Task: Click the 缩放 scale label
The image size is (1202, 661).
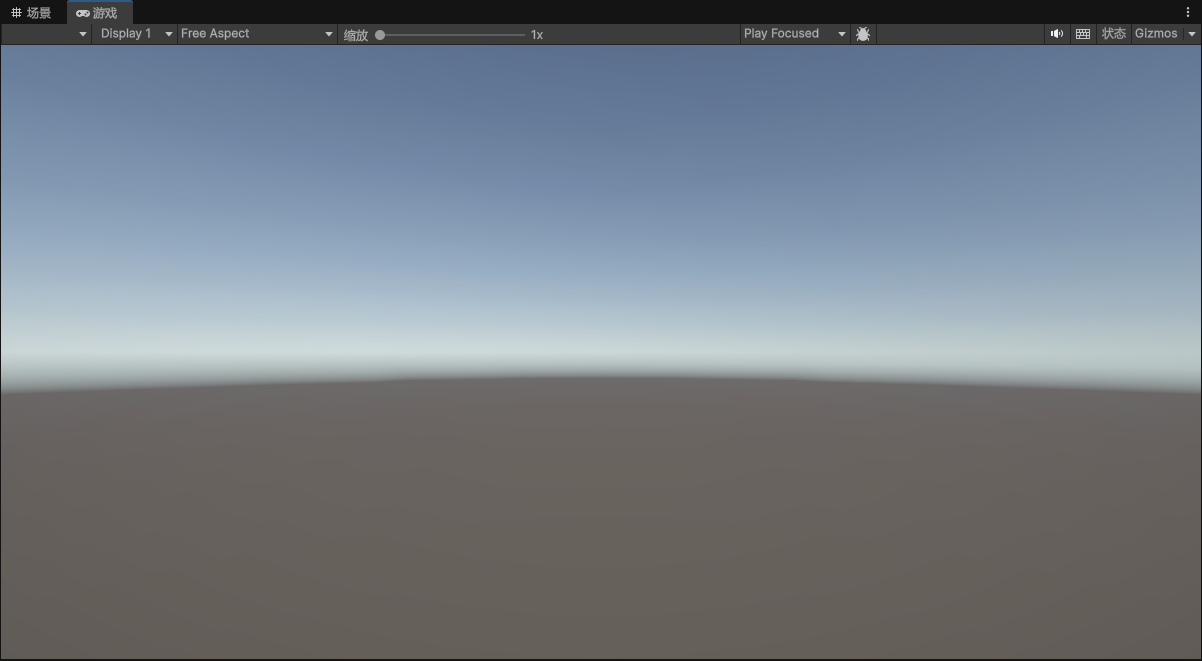Action: (356, 35)
